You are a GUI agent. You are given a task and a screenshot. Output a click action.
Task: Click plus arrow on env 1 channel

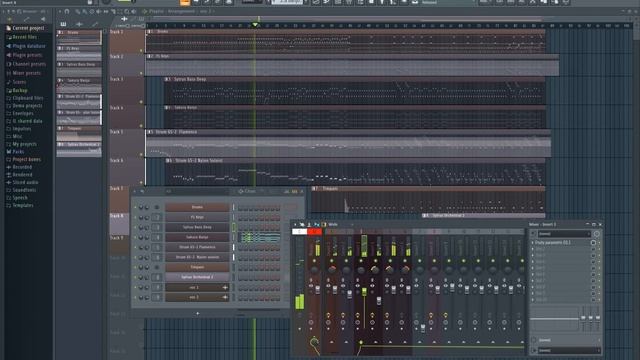pos(225,287)
